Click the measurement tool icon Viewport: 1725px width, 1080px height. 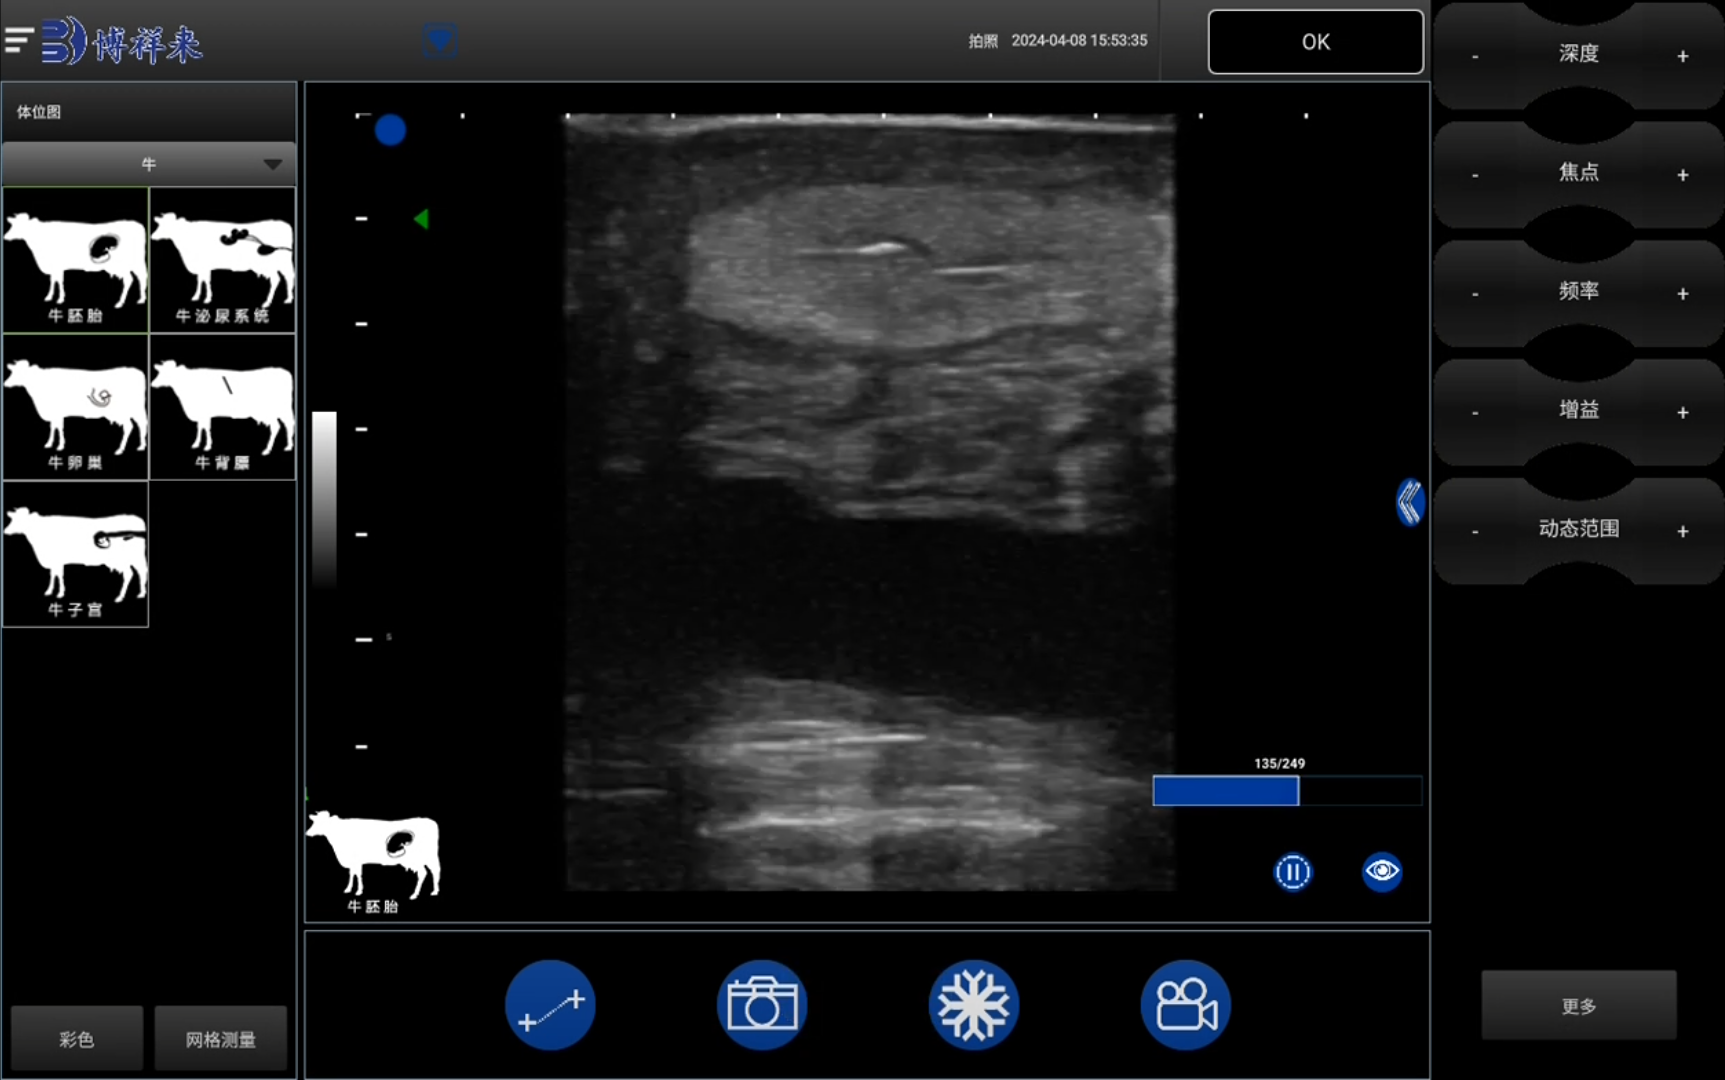(550, 1005)
